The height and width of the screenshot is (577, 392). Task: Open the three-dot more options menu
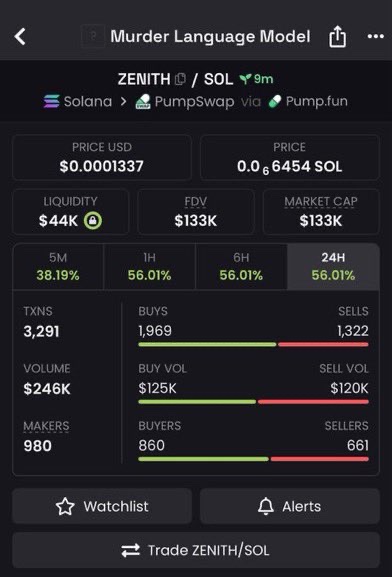pyautogui.click(x=376, y=36)
